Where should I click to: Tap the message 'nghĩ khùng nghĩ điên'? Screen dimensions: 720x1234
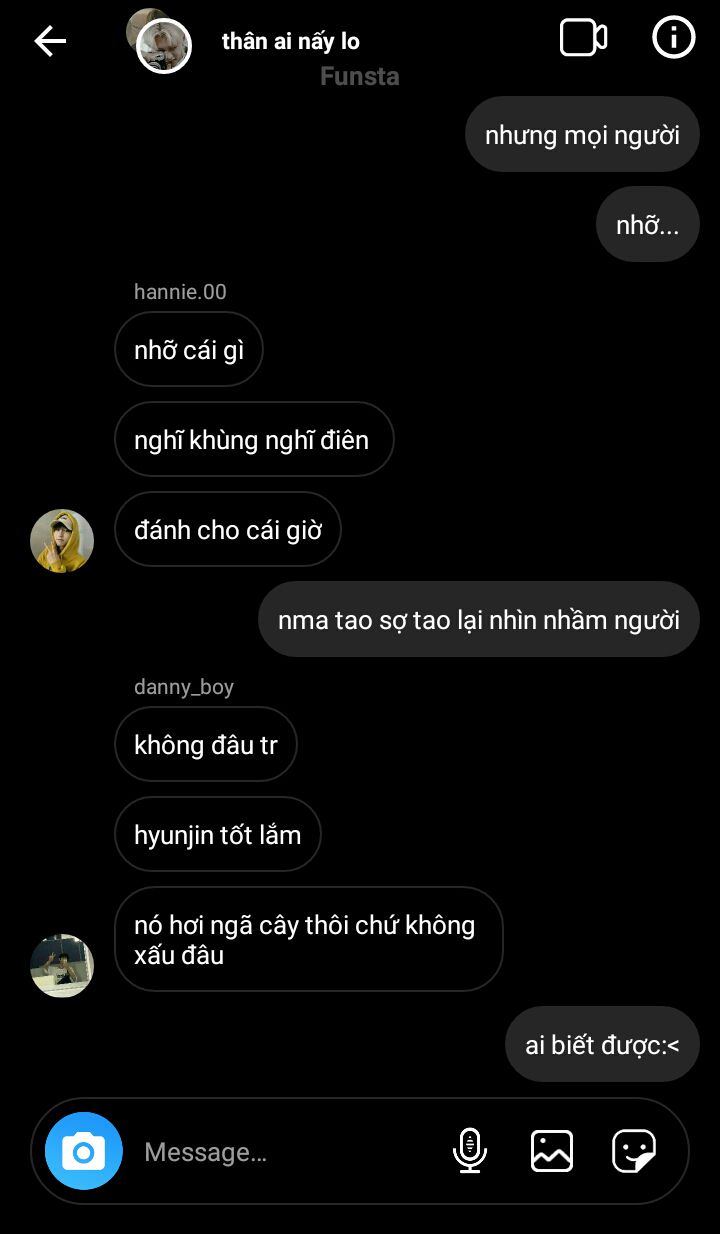254,439
